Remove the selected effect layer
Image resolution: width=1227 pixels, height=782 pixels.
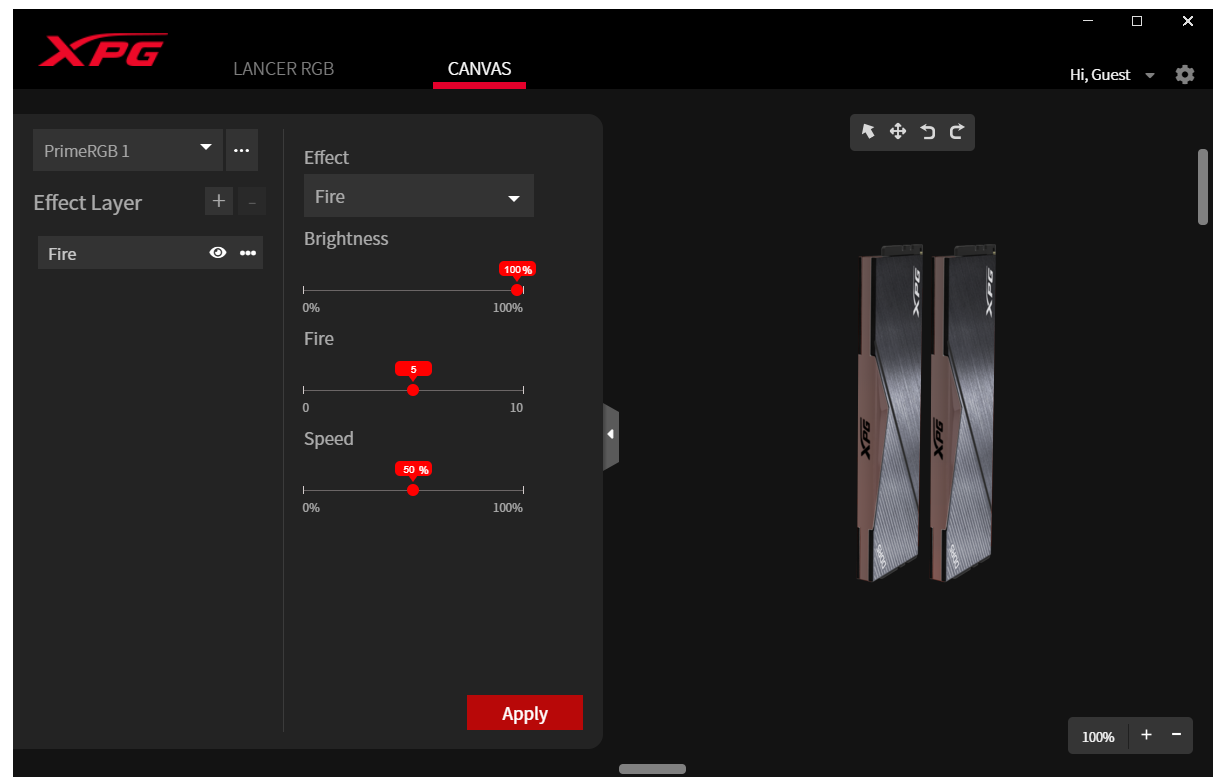(x=251, y=201)
